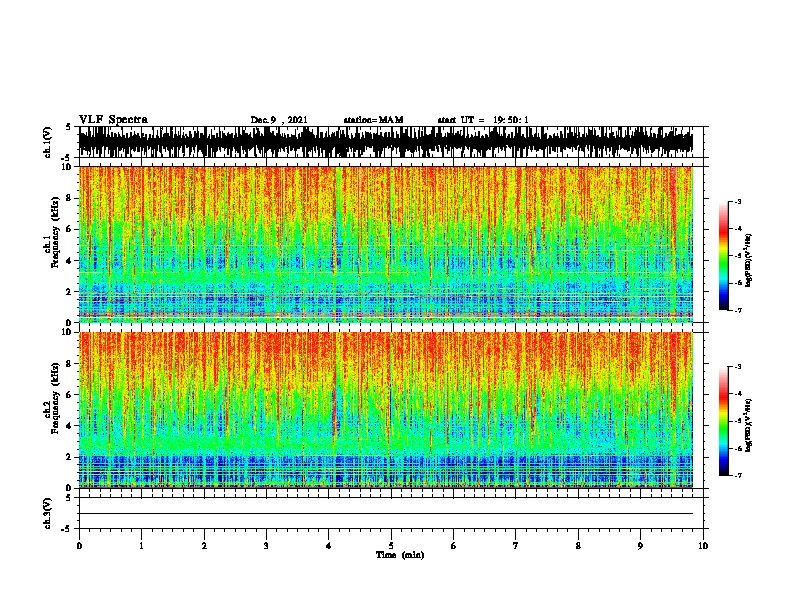Click the "5" tick on the time axis
This screenshot has width=792, height=612.
(x=391, y=545)
